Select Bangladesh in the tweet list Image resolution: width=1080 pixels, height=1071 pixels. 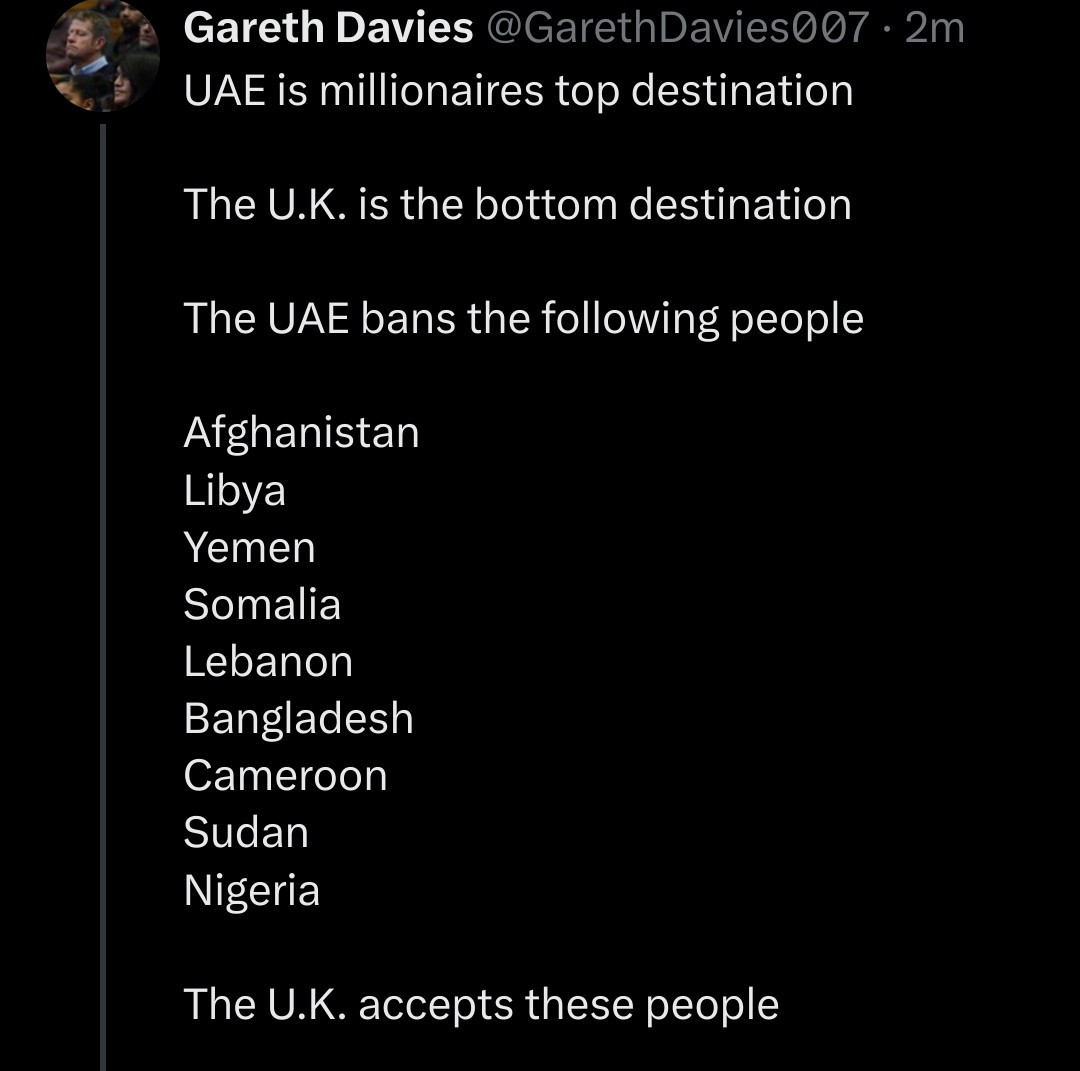(299, 719)
